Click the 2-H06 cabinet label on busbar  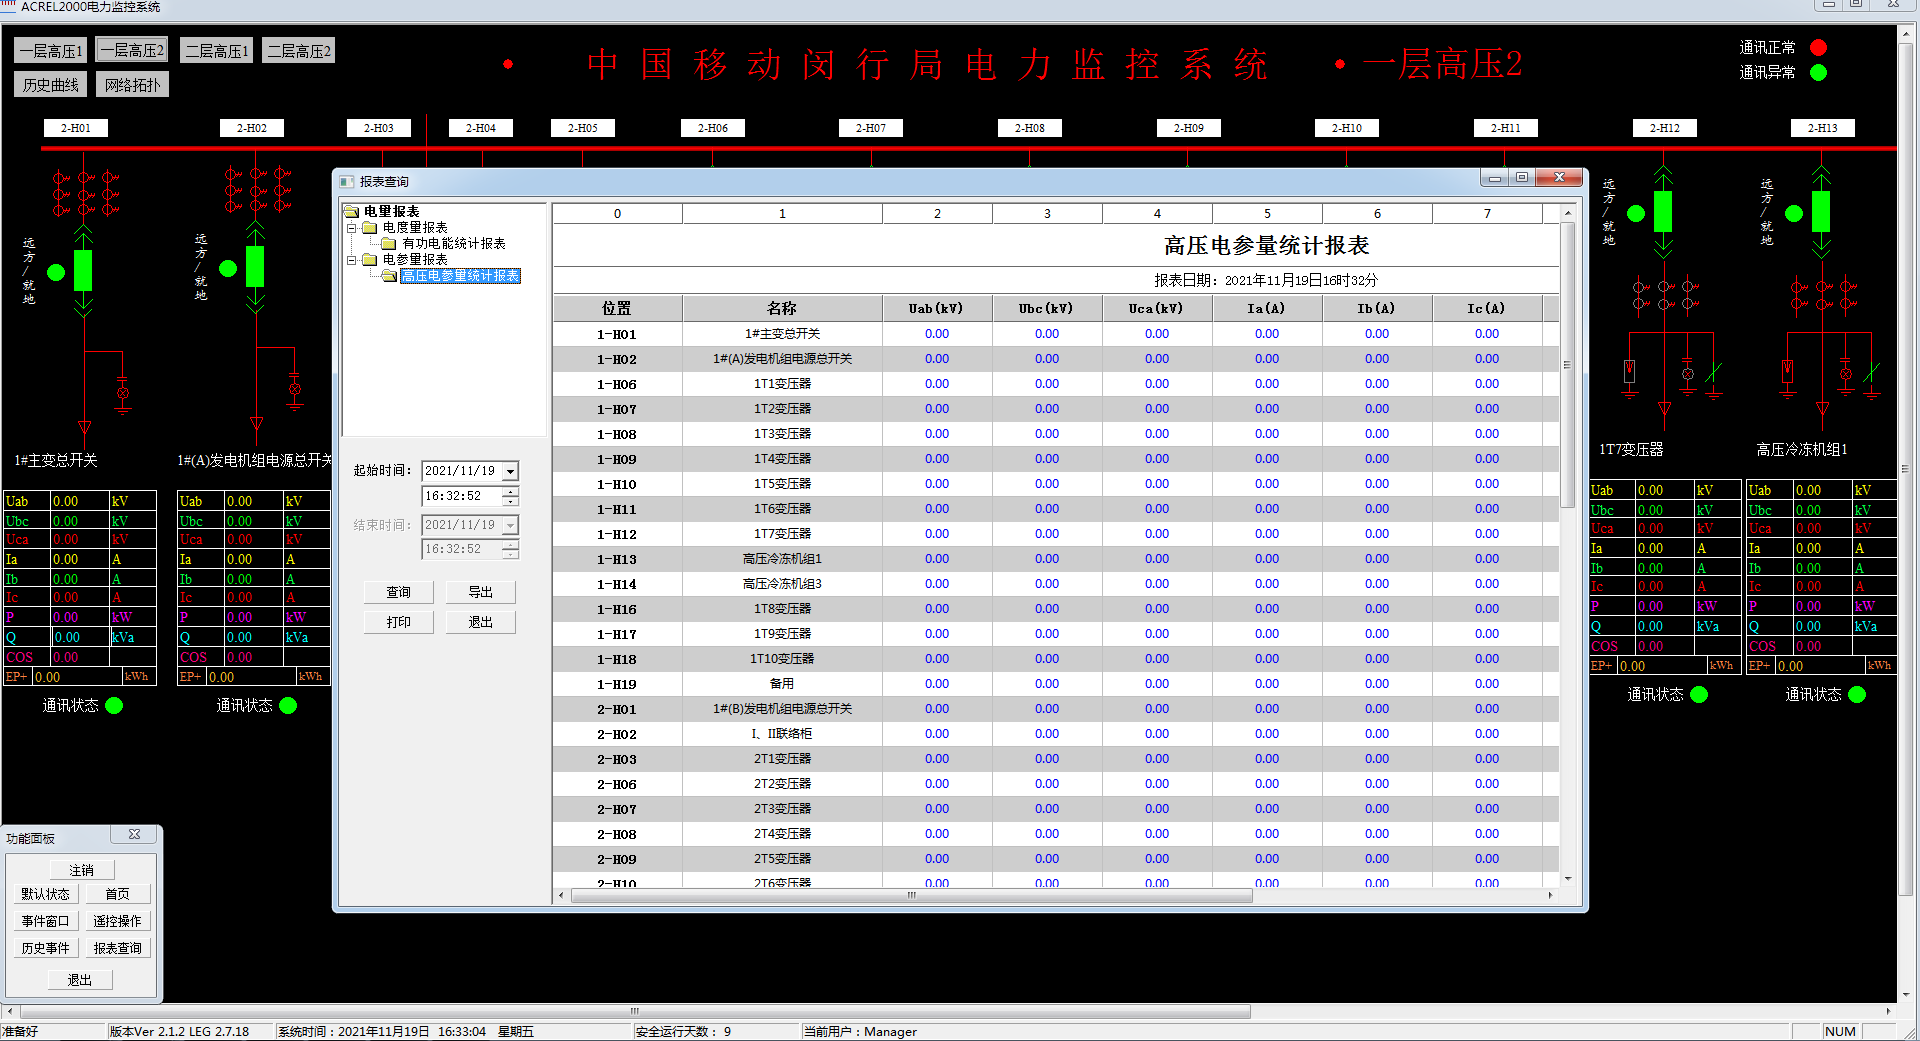pos(712,128)
